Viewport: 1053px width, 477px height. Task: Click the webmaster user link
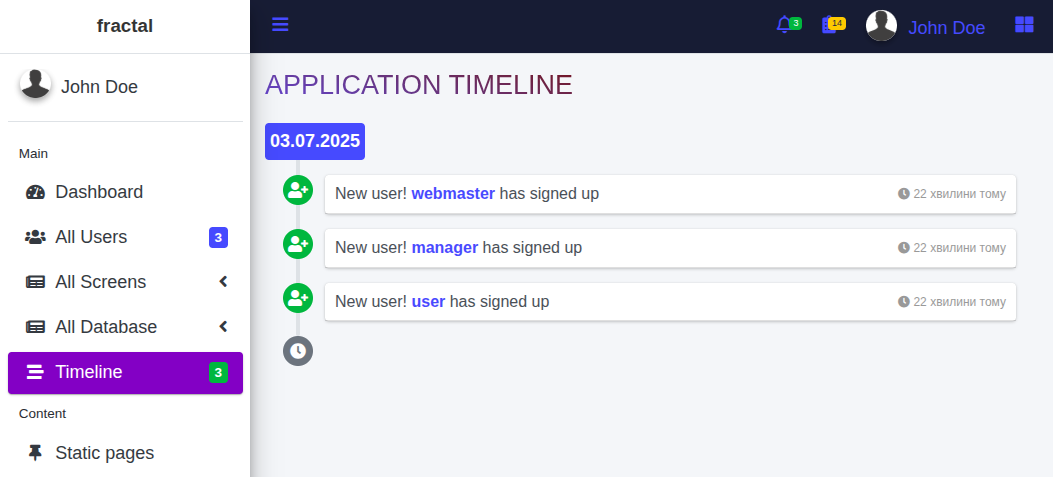pyautogui.click(x=453, y=193)
